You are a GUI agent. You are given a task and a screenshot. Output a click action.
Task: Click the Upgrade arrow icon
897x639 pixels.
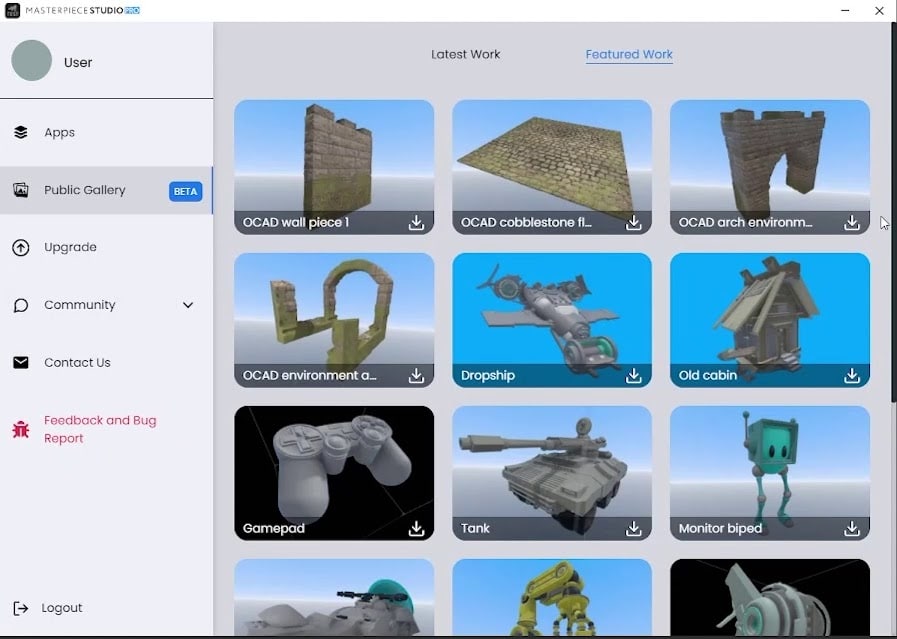pyautogui.click(x=21, y=247)
